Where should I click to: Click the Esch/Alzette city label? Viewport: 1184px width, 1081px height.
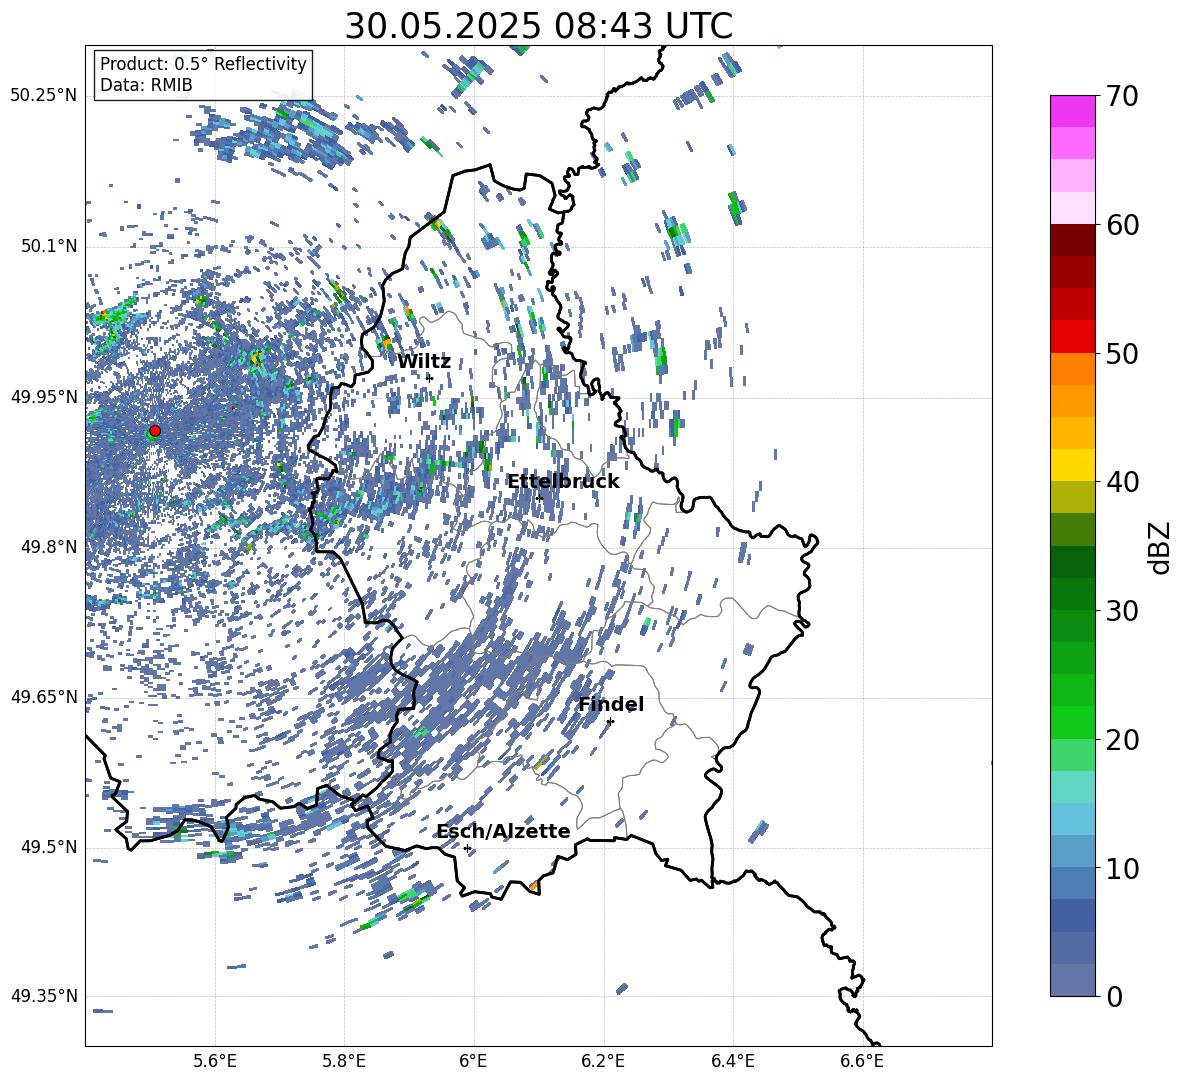(x=503, y=831)
